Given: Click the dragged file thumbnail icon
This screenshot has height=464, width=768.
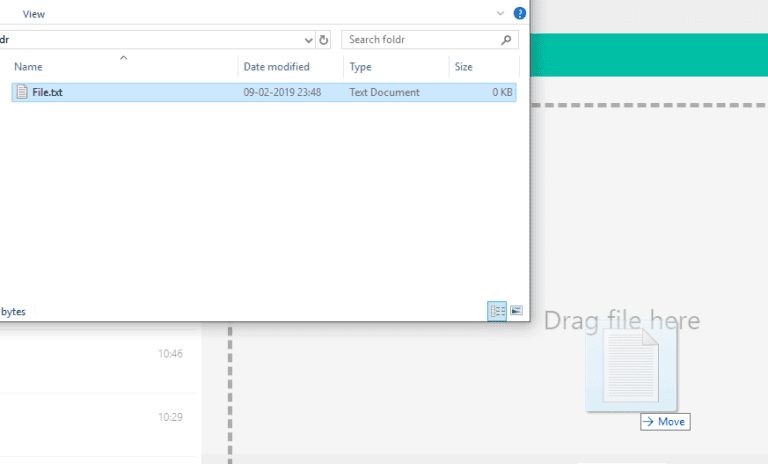Looking at the screenshot, I should pos(631,368).
